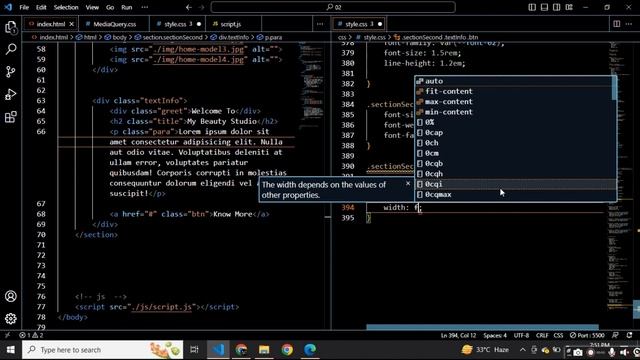Open File Explorer from the taskbar
640x360 pixels.
tap(264, 350)
